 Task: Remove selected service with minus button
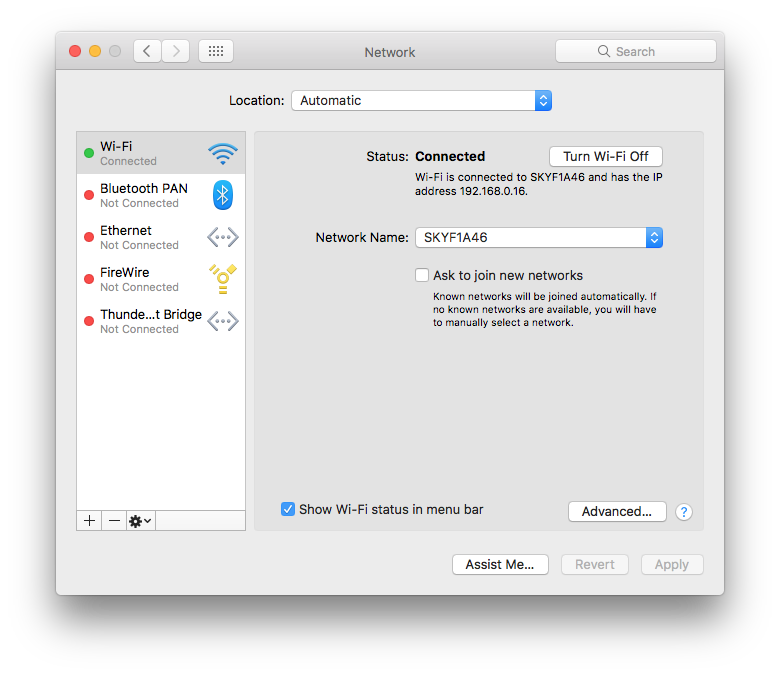point(114,521)
